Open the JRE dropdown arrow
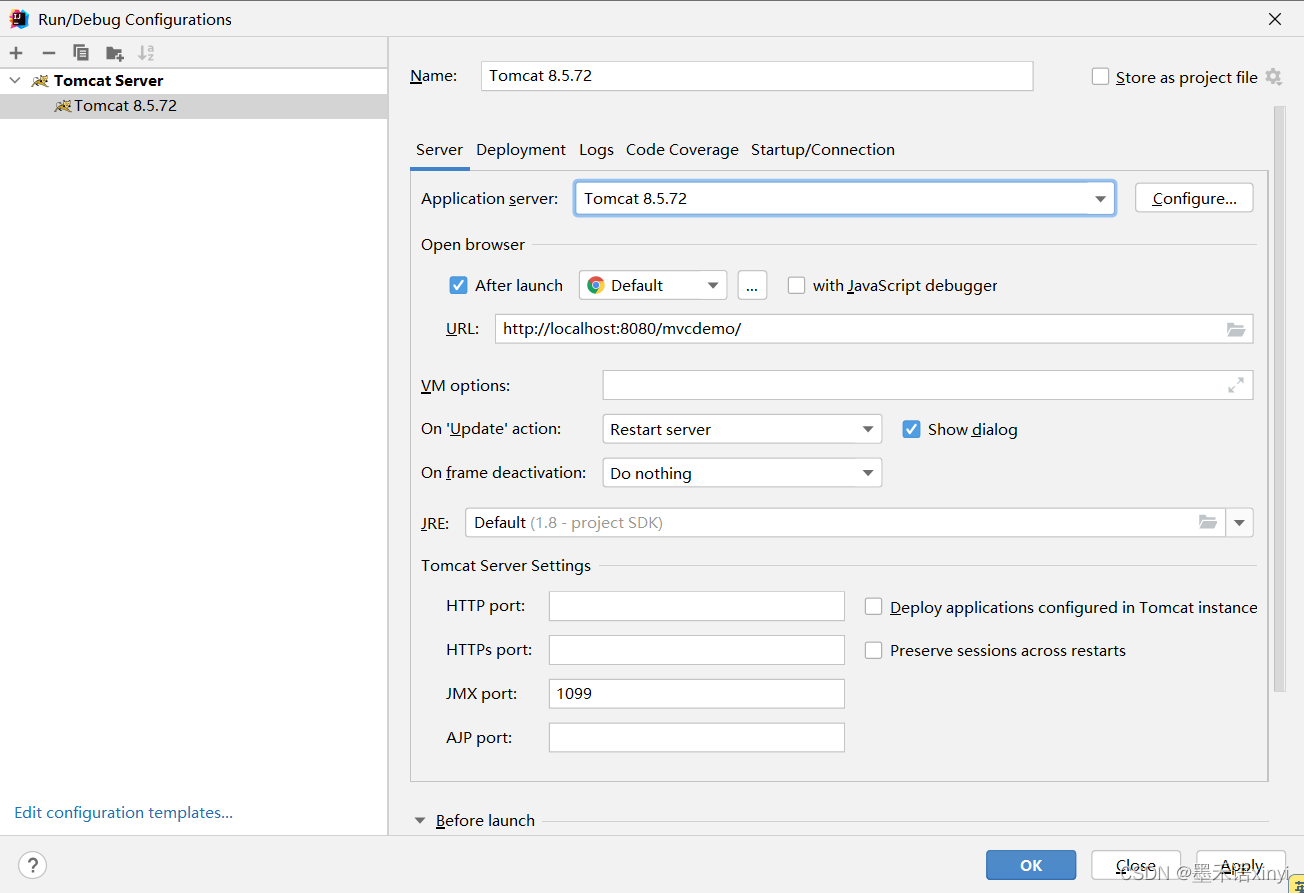This screenshot has width=1304, height=893. 1240,522
